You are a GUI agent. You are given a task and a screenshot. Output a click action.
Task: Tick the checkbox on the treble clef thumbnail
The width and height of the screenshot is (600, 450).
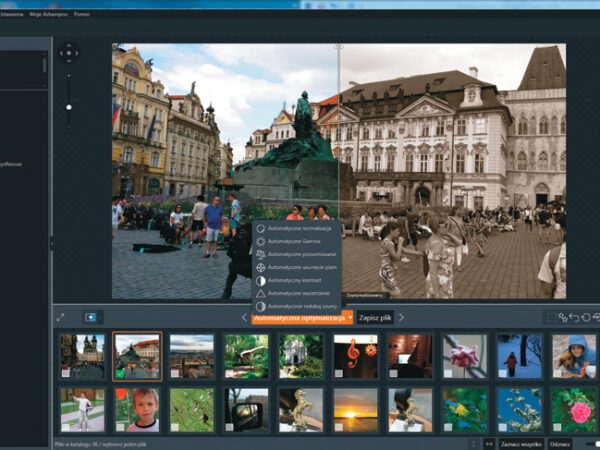point(337,373)
